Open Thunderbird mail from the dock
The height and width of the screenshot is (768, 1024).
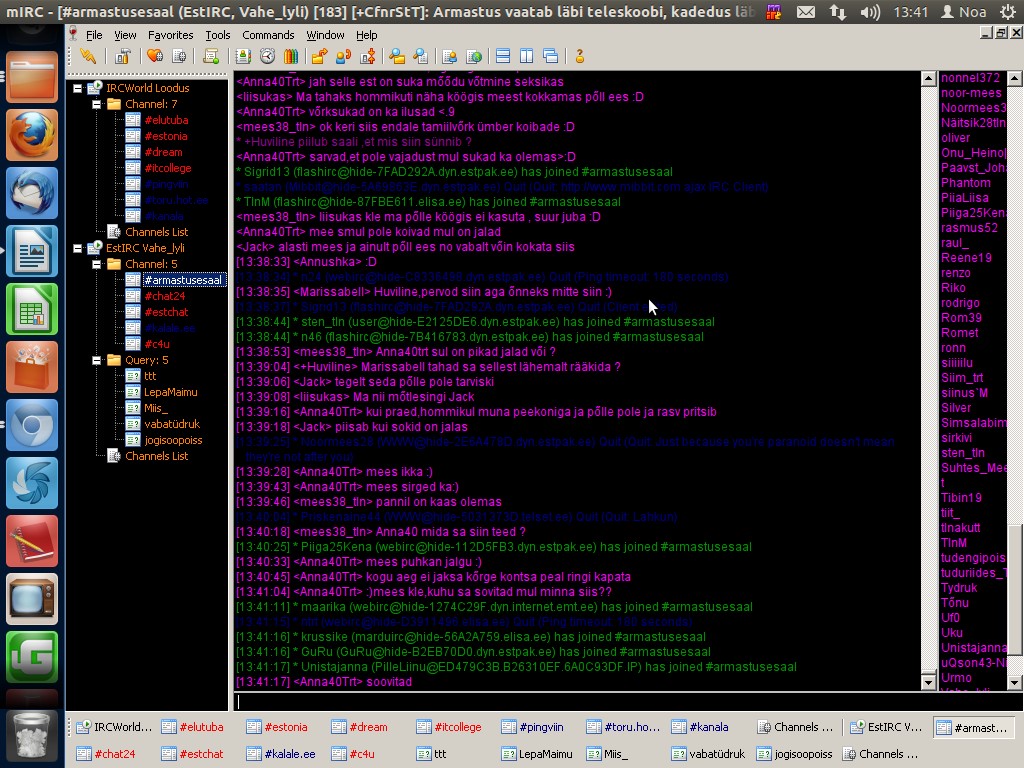pos(32,193)
